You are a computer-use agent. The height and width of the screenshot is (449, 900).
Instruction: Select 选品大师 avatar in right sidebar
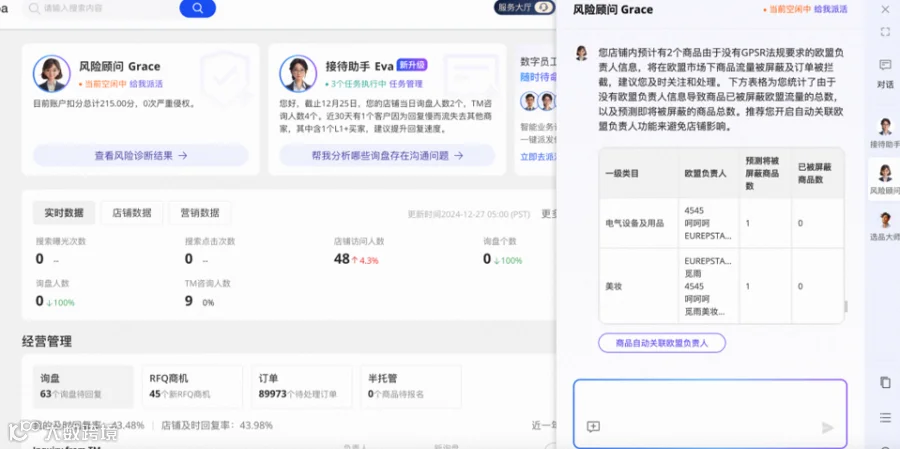(x=885, y=226)
